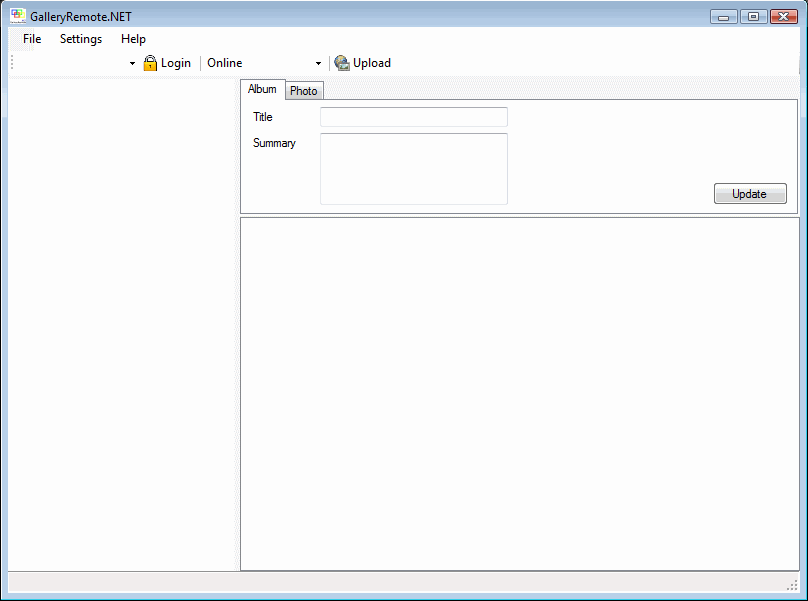The image size is (808, 601).
Task: Click the Upload globe icon
Action: [342, 63]
